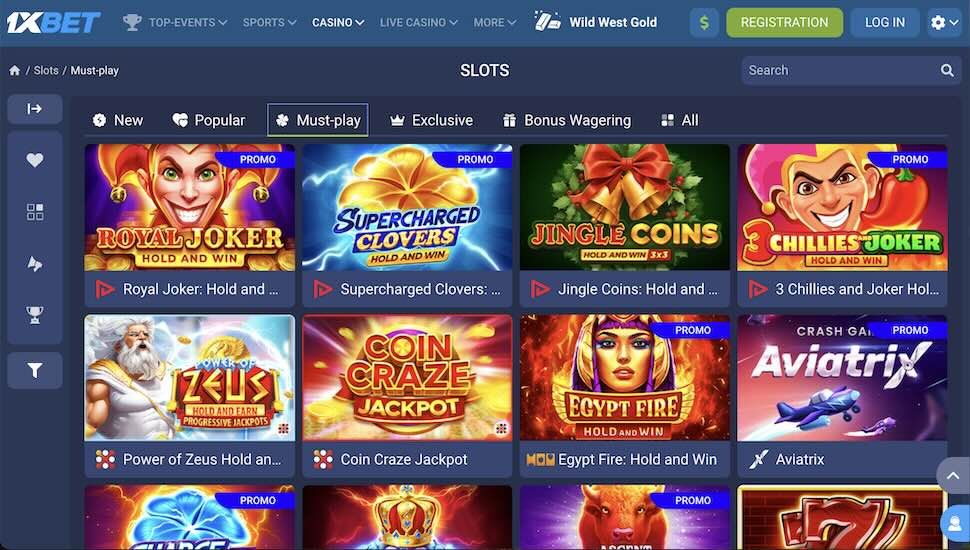Click the Log In button

[885, 23]
